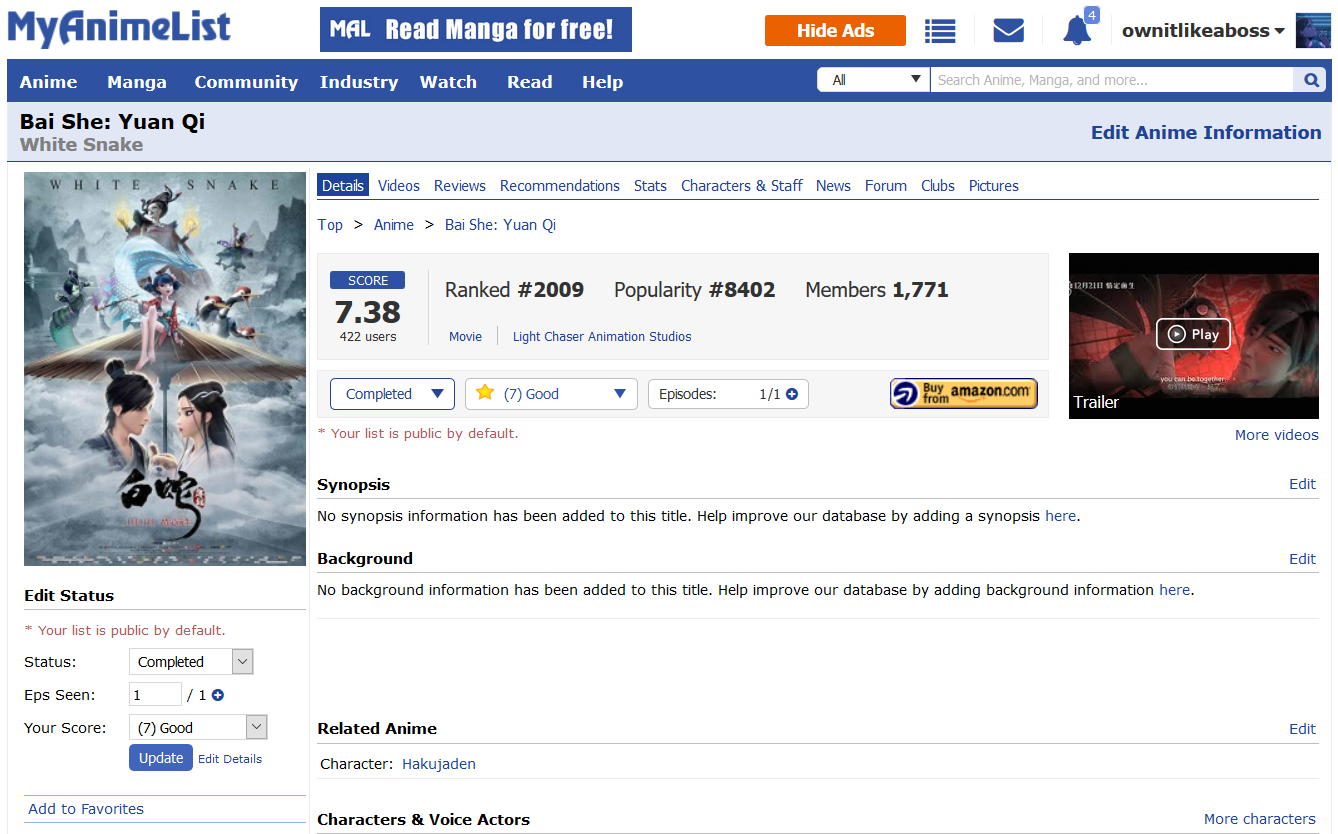Click the Add to Favorites link
Screen dimensions: 1338x834
tap(86, 809)
